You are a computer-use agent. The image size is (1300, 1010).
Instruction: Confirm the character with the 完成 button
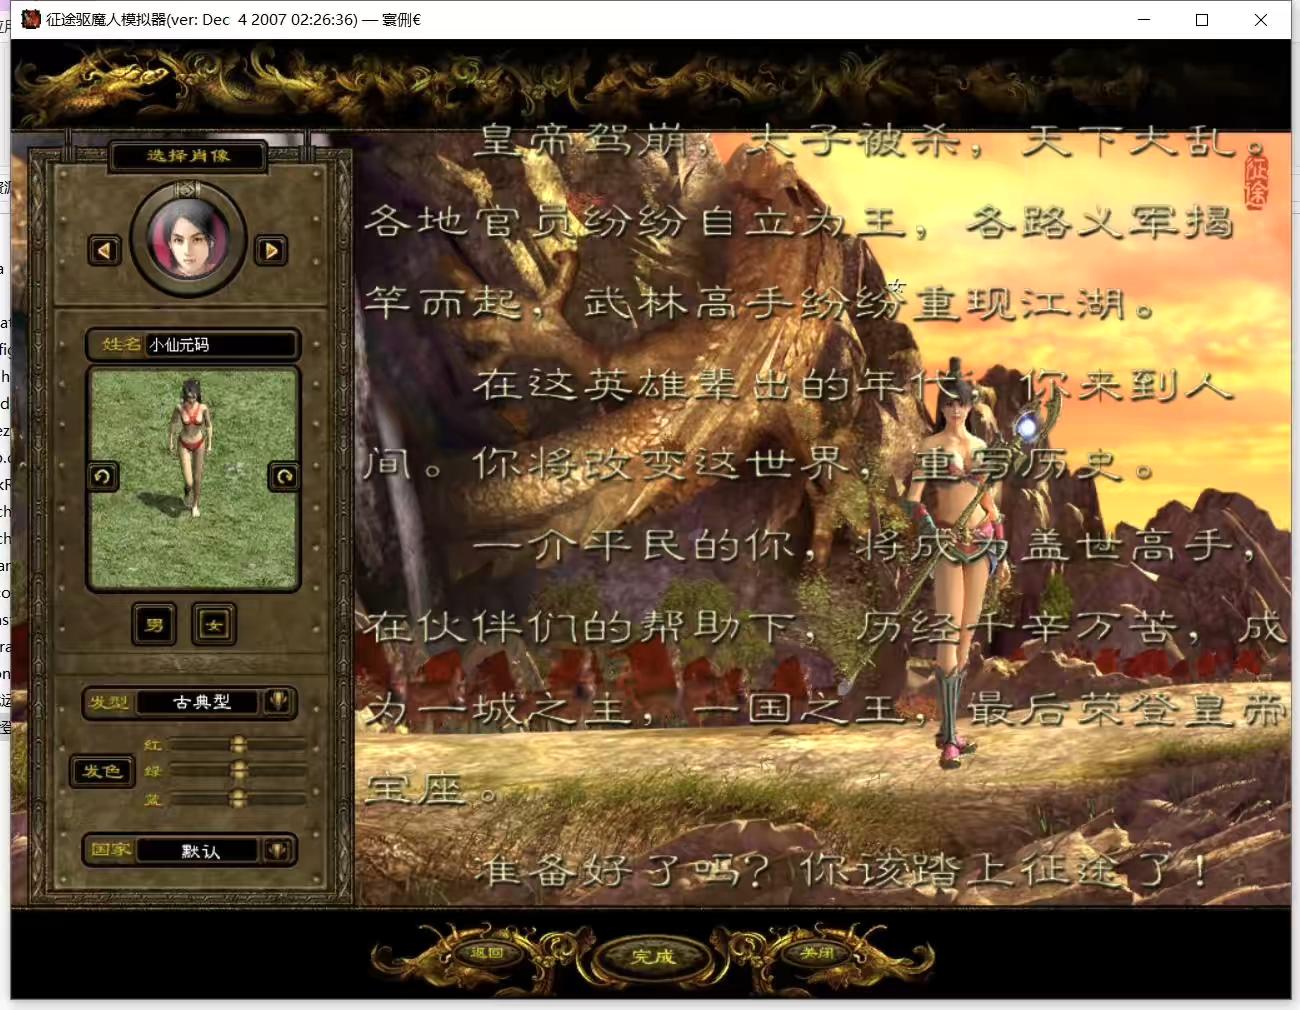pyautogui.click(x=653, y=957)
